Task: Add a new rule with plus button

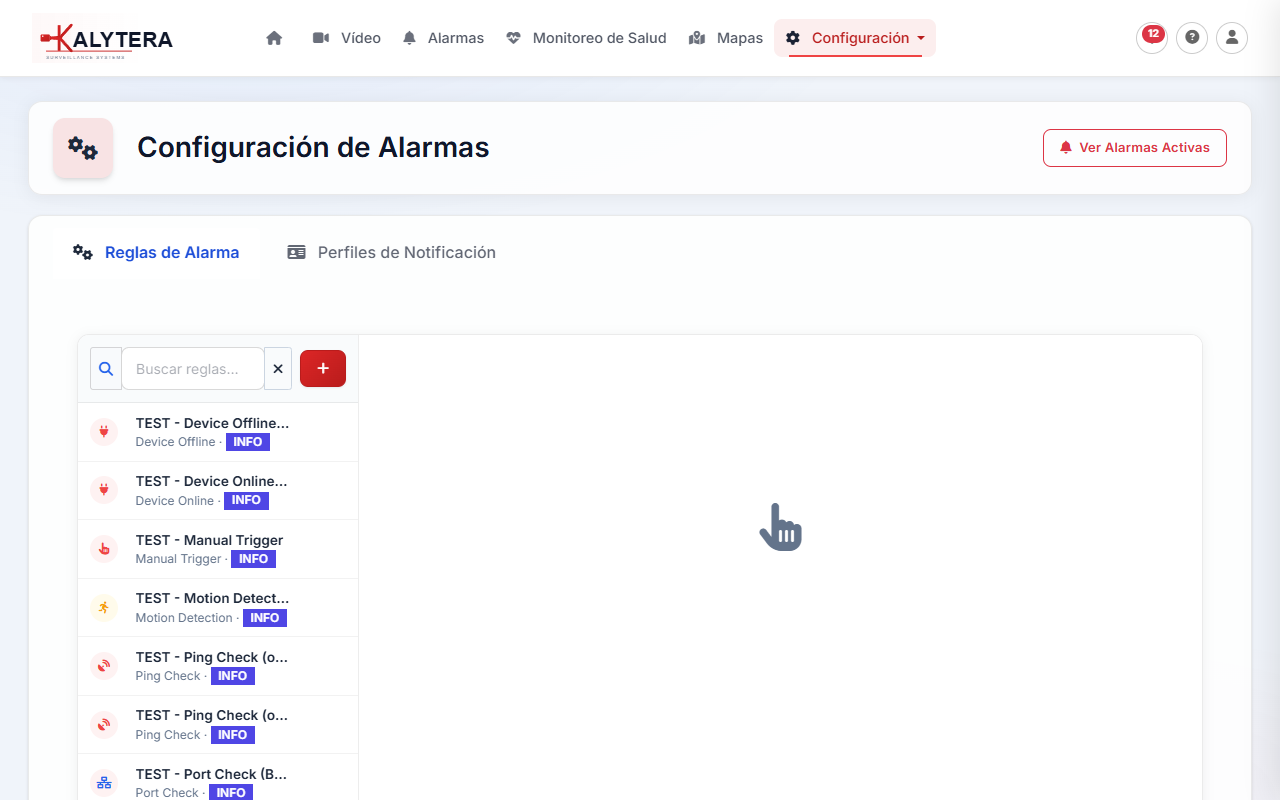Action: [x=323, y=369]
